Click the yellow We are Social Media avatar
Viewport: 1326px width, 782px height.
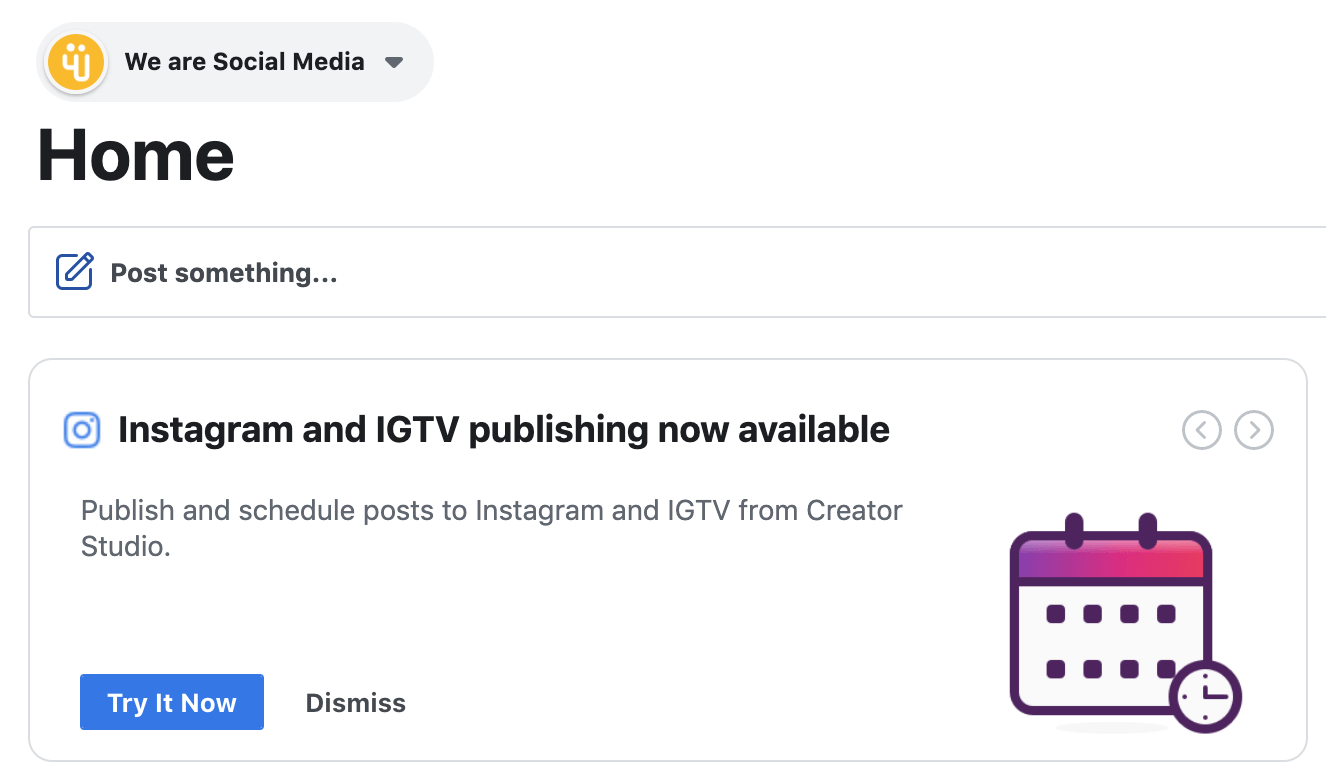[76, 62]
